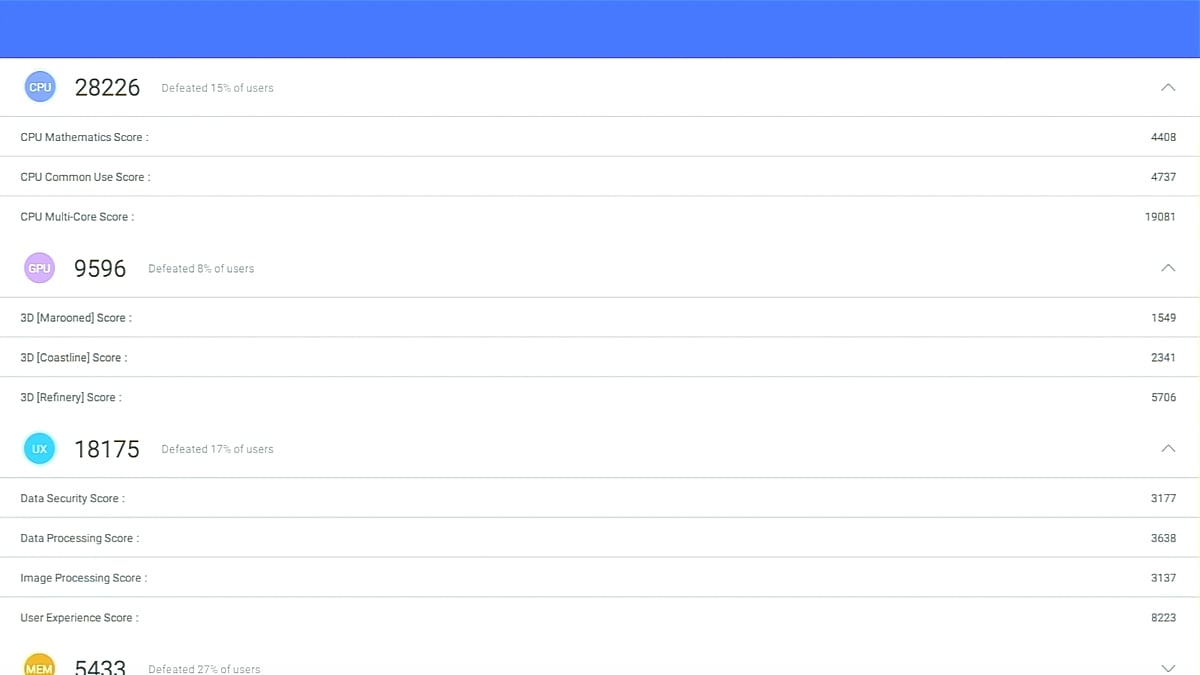Click the yellow MEM category icon
The width and height of the screenshot is (1200, 675).
pos(40,665)
